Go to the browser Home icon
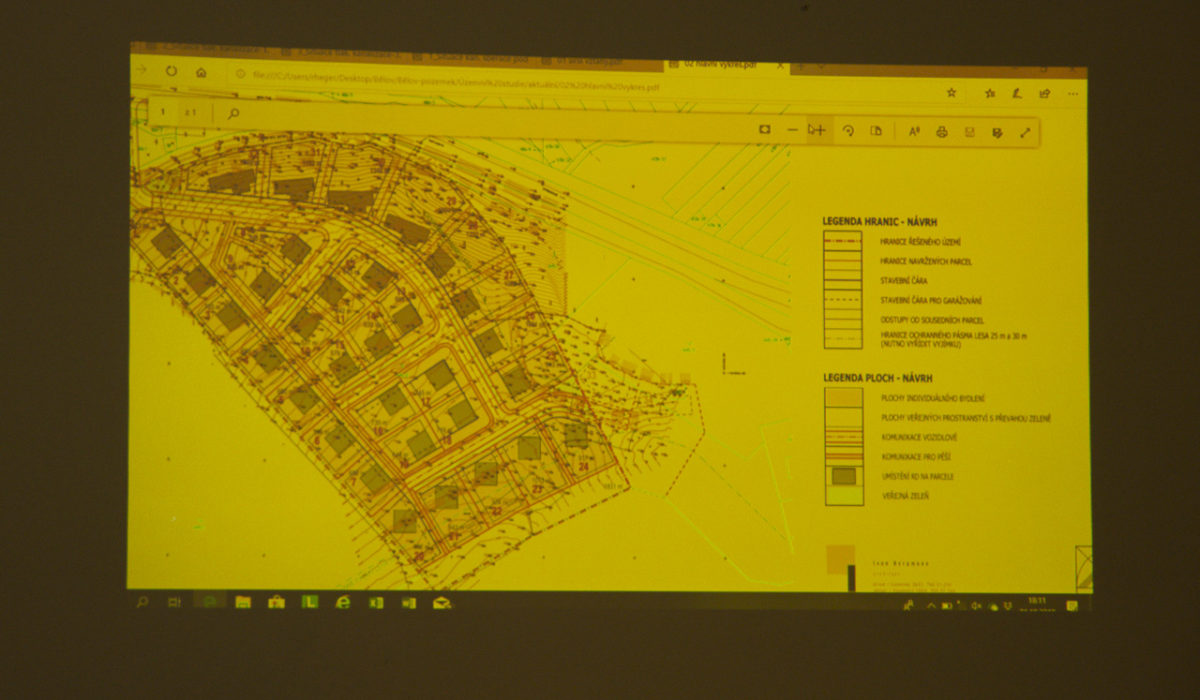 point(201,73)
